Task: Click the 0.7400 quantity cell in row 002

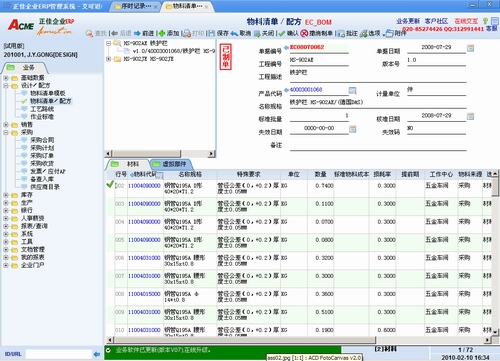Action: pyautogui.click(x=320, y=189)
